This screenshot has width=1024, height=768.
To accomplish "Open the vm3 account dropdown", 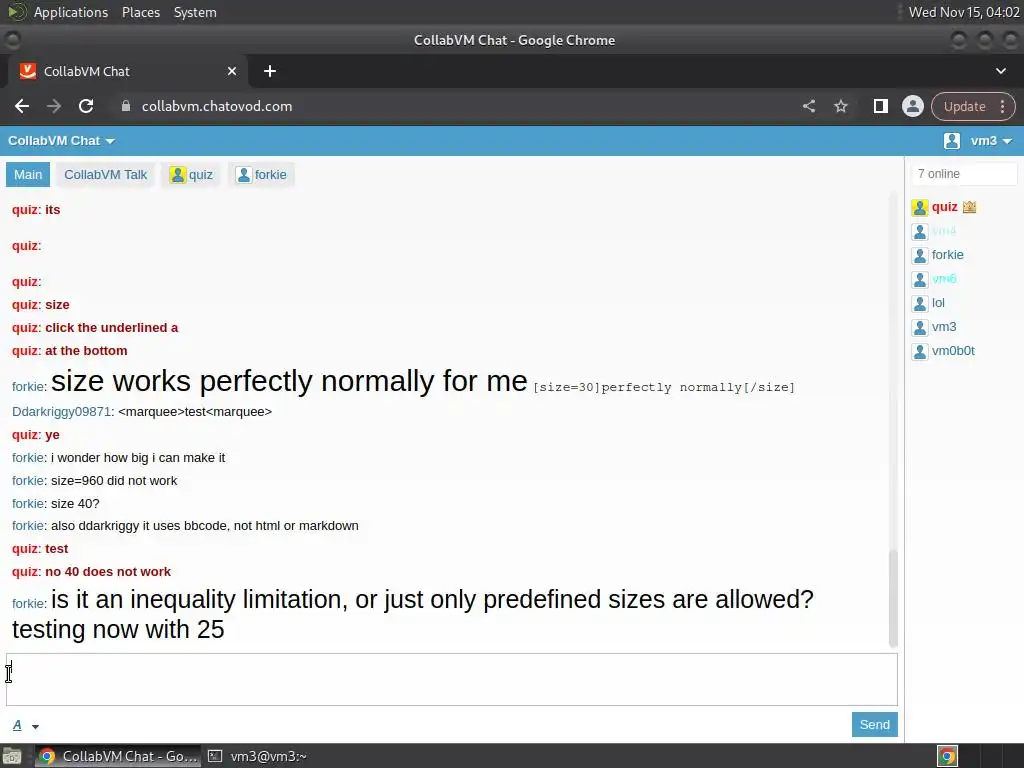I will [x=991, y=141].
